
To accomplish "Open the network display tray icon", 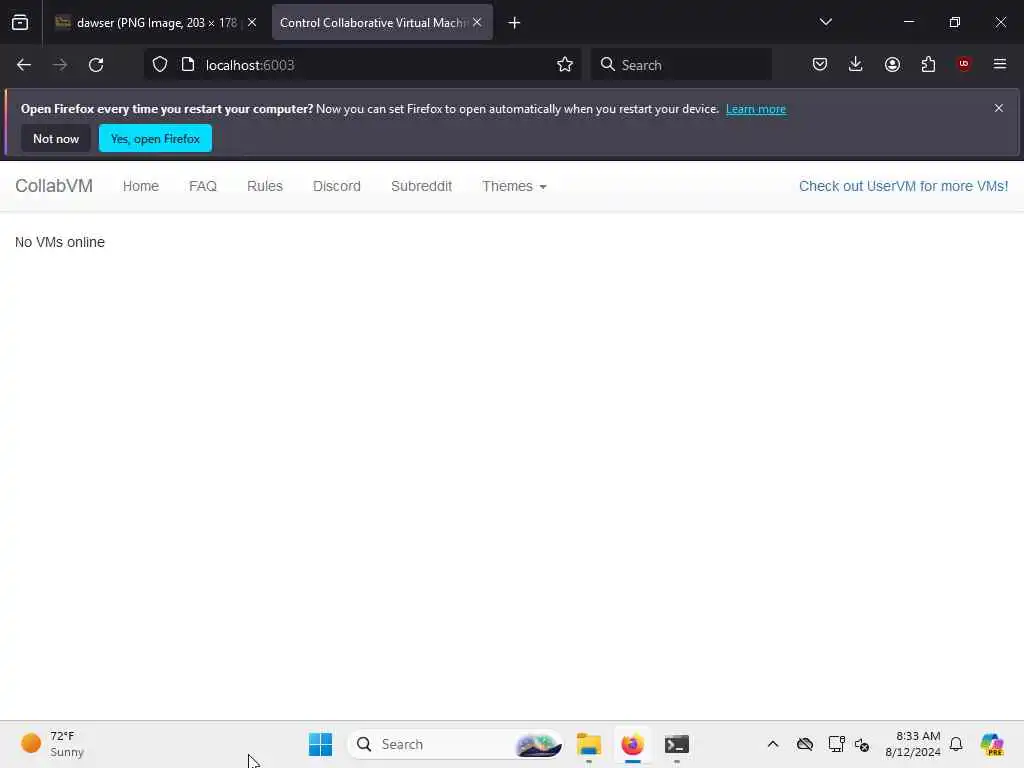I will pyautogui.click(x=836, y=744).
